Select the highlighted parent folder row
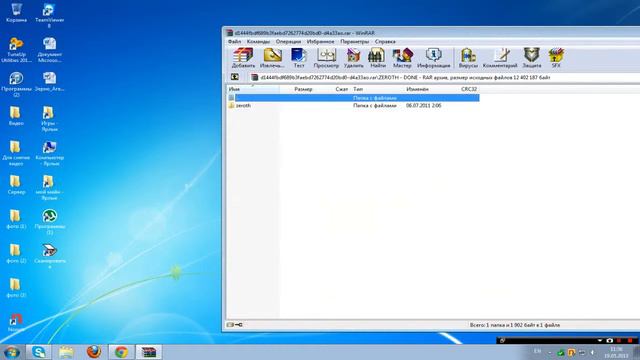Viewport: 640px width, 360px height. point(353,98)
